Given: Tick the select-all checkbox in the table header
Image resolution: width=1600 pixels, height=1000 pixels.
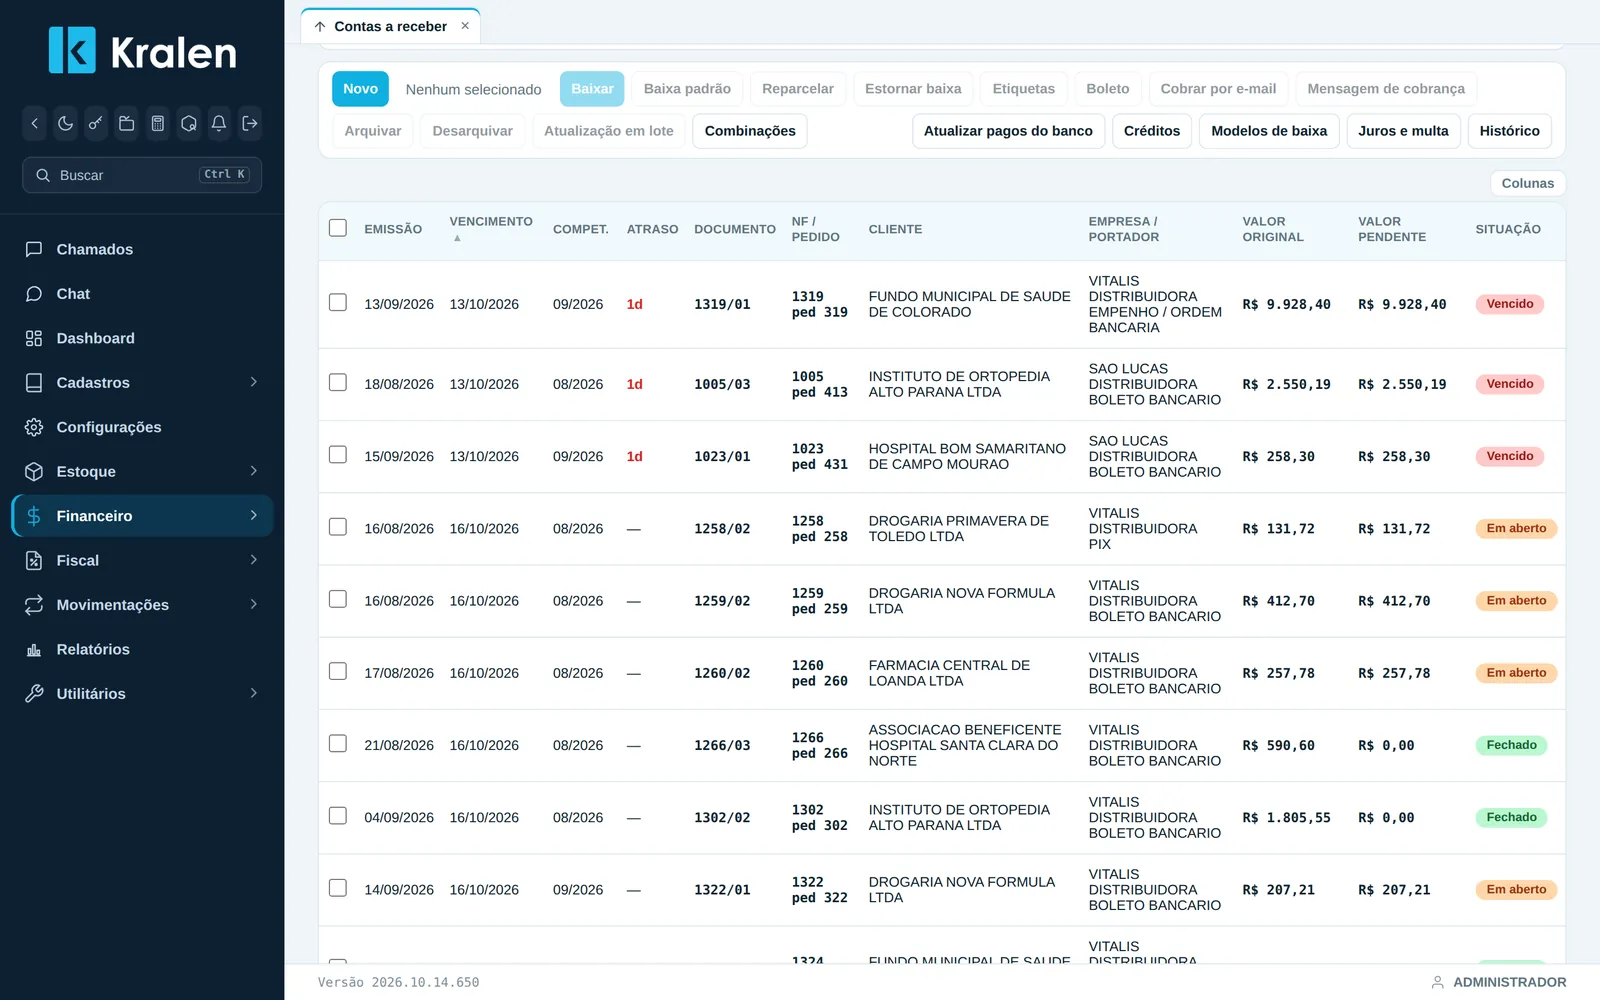Looking at the screenshot, I should click(x=338, y=228).
